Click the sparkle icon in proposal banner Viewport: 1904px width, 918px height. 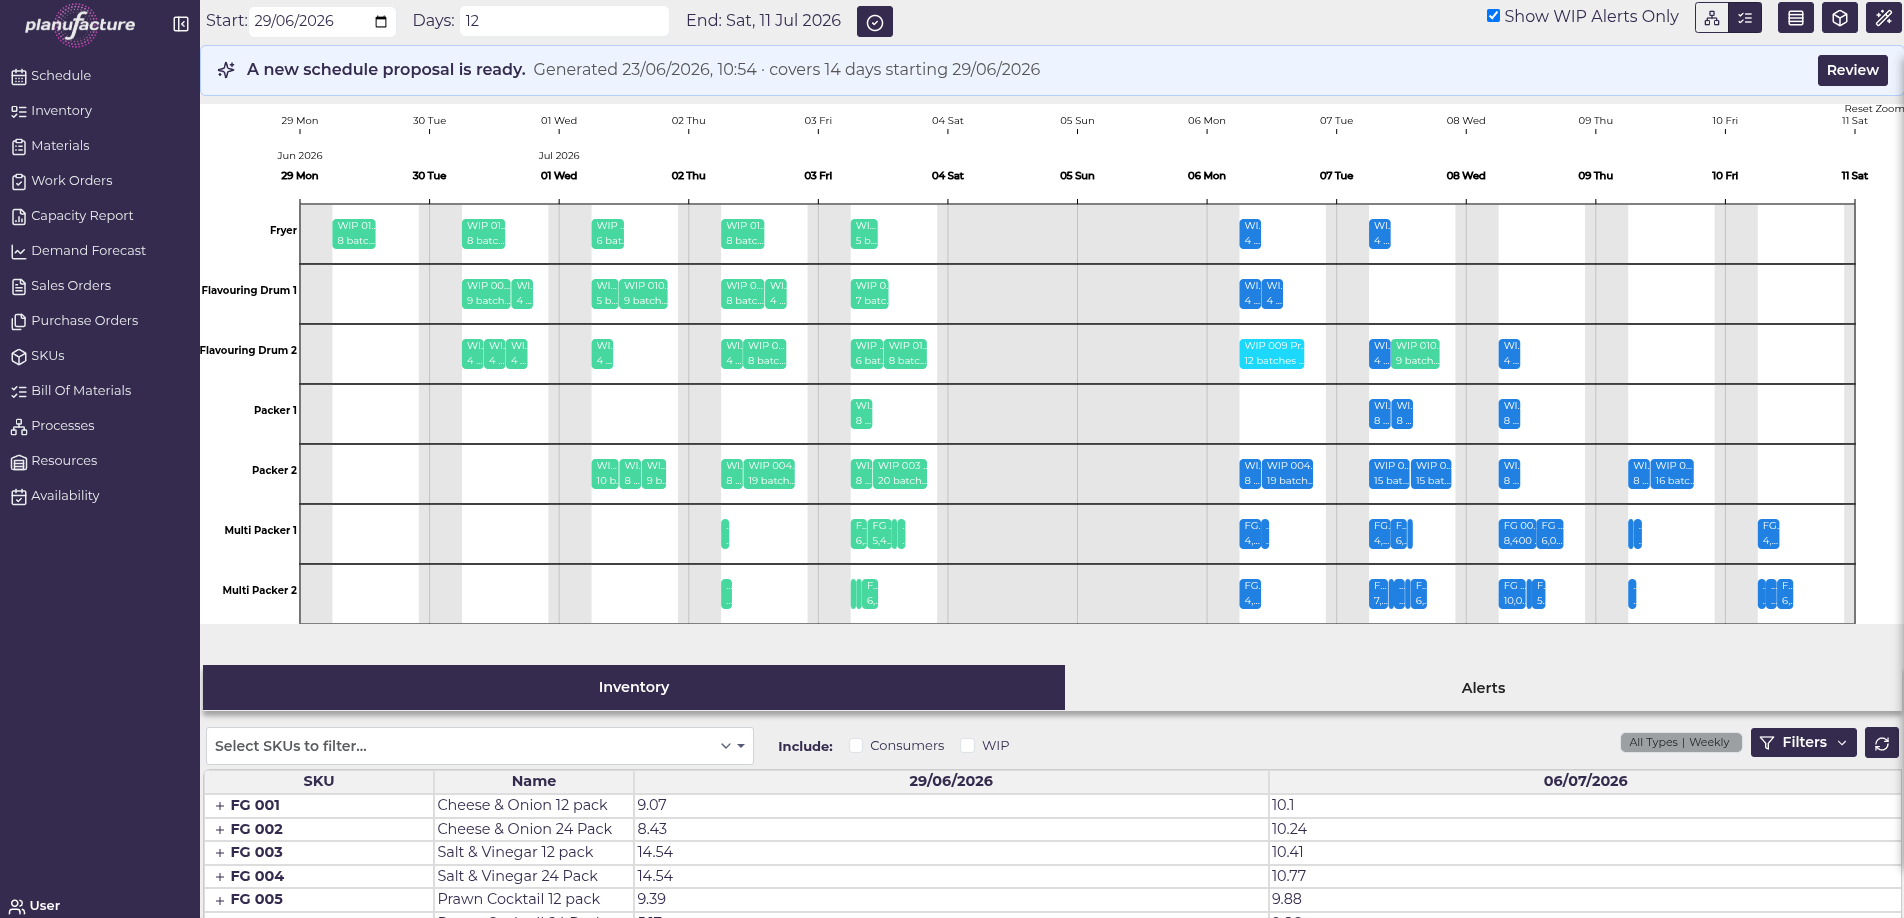coord(226,69)
